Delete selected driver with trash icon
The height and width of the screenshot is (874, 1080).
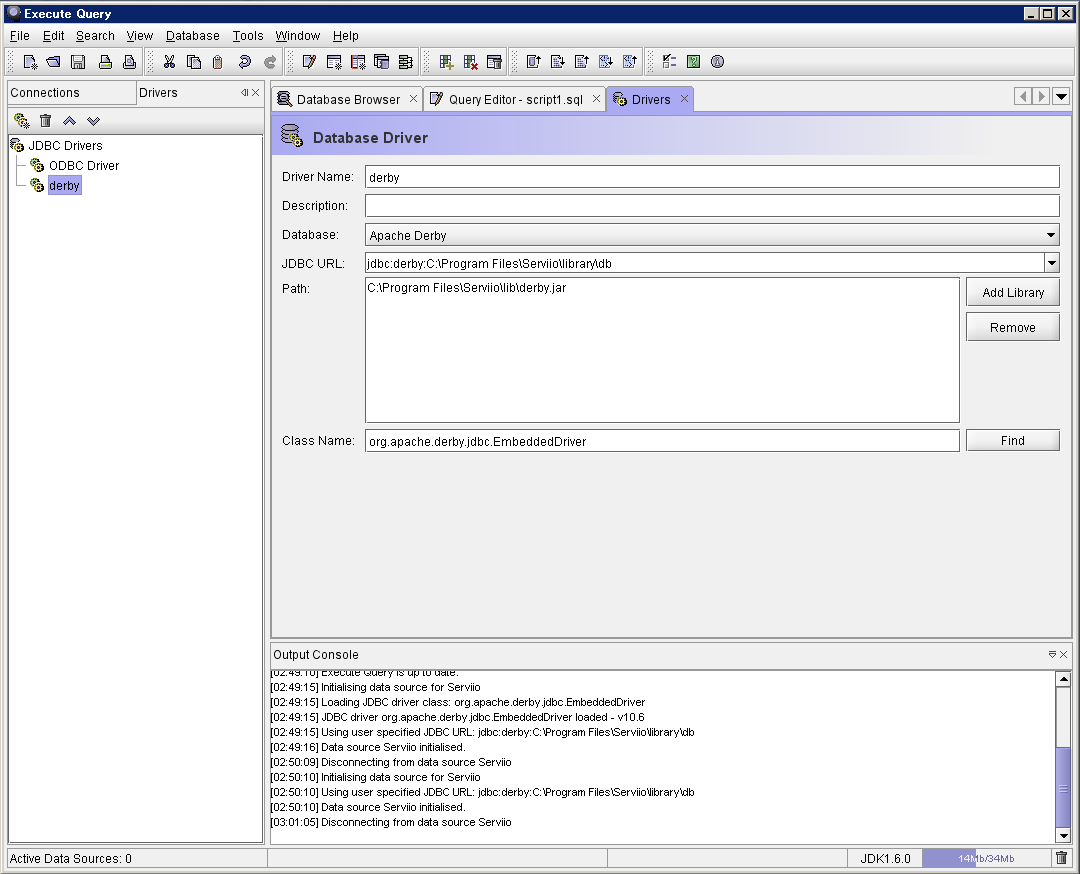(x=45, y=121)
